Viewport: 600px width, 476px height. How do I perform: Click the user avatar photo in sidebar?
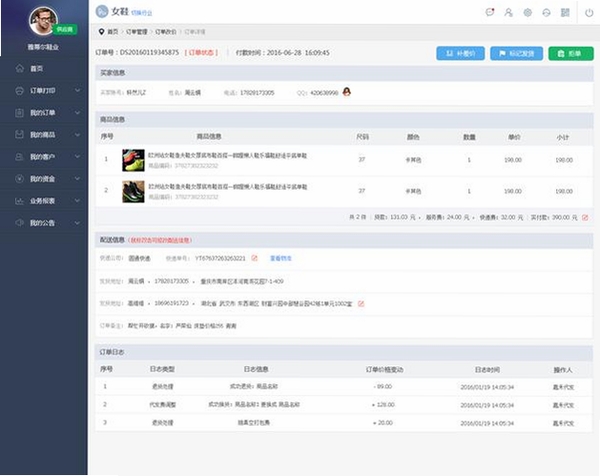pyautogui.click(x=43, y=21)
